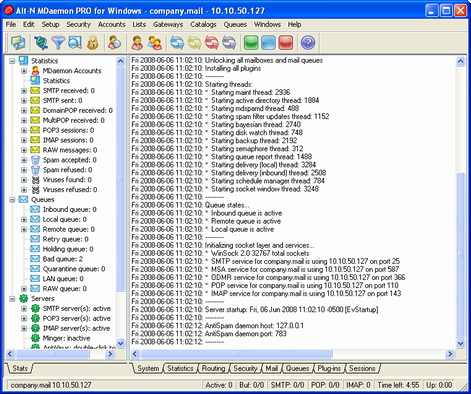Open the Queues menu
This screenshot has height=394, width=471.
[235, 24]
